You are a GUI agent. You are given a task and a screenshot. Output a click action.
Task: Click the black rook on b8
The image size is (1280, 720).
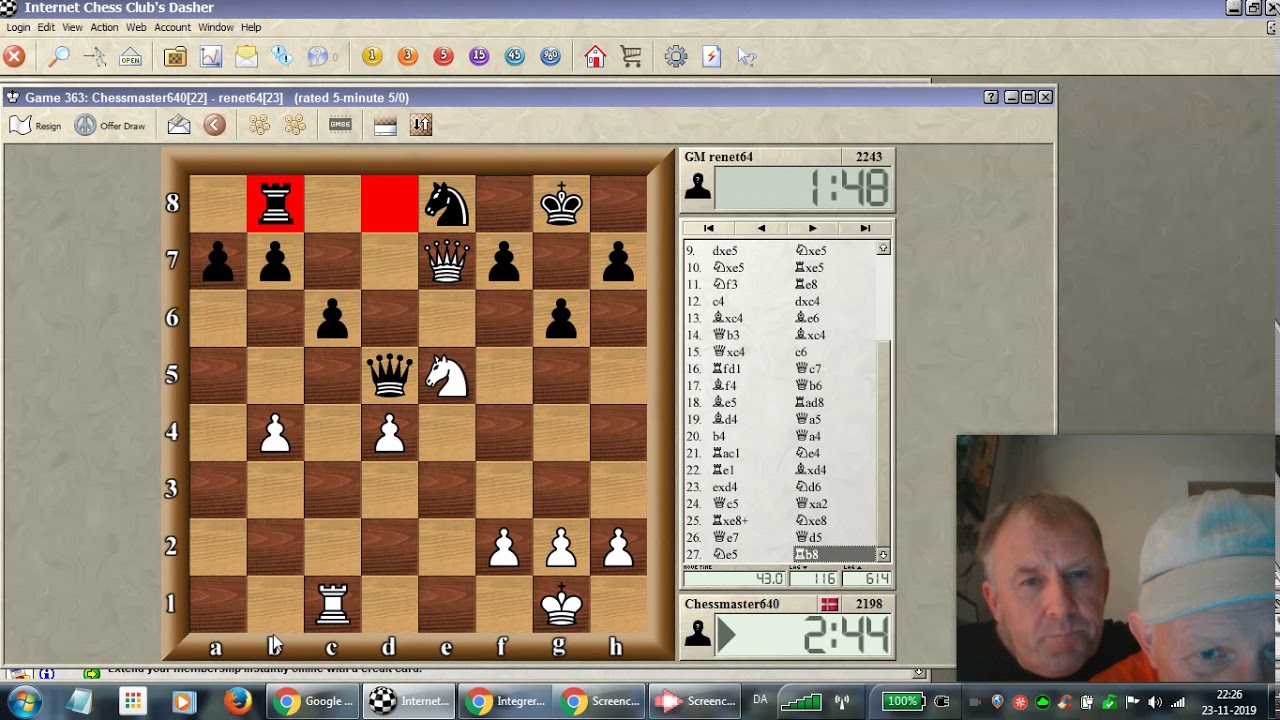(x=275, y=204)
